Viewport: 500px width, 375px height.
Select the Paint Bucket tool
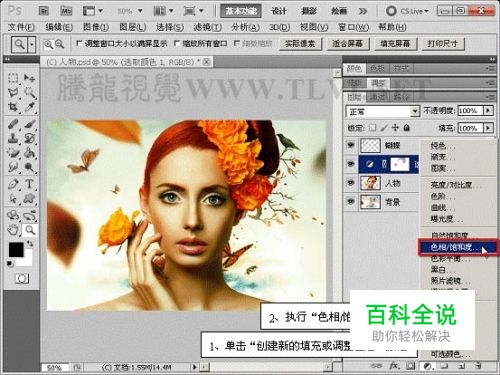click(x=29, y=153)
